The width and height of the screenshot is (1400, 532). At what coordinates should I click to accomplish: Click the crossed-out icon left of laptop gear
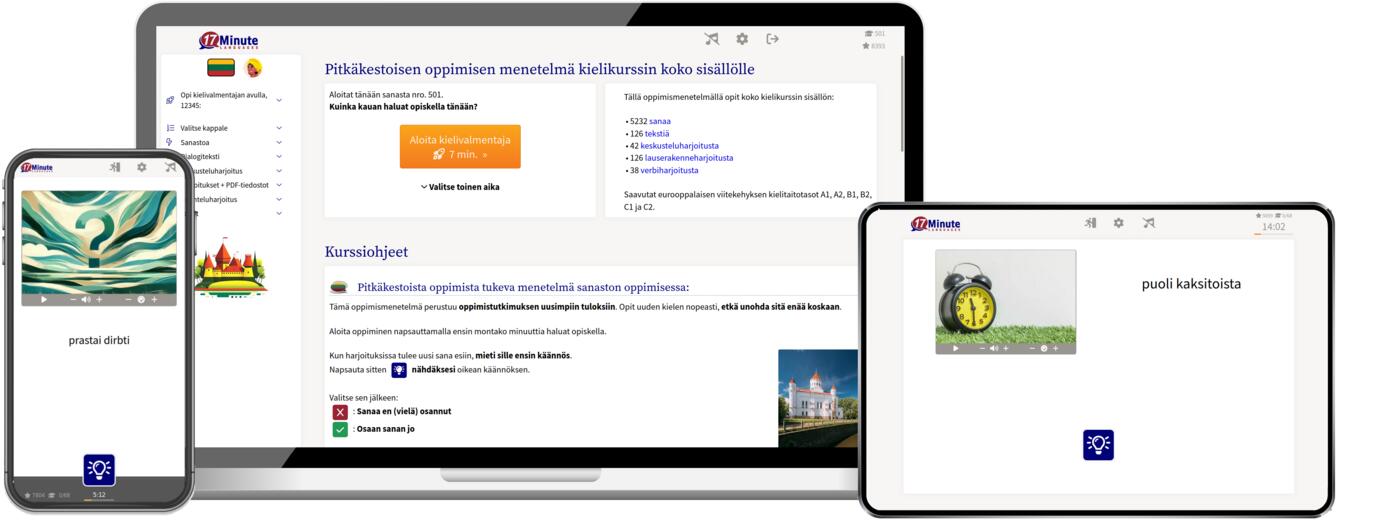pos(712,39)
